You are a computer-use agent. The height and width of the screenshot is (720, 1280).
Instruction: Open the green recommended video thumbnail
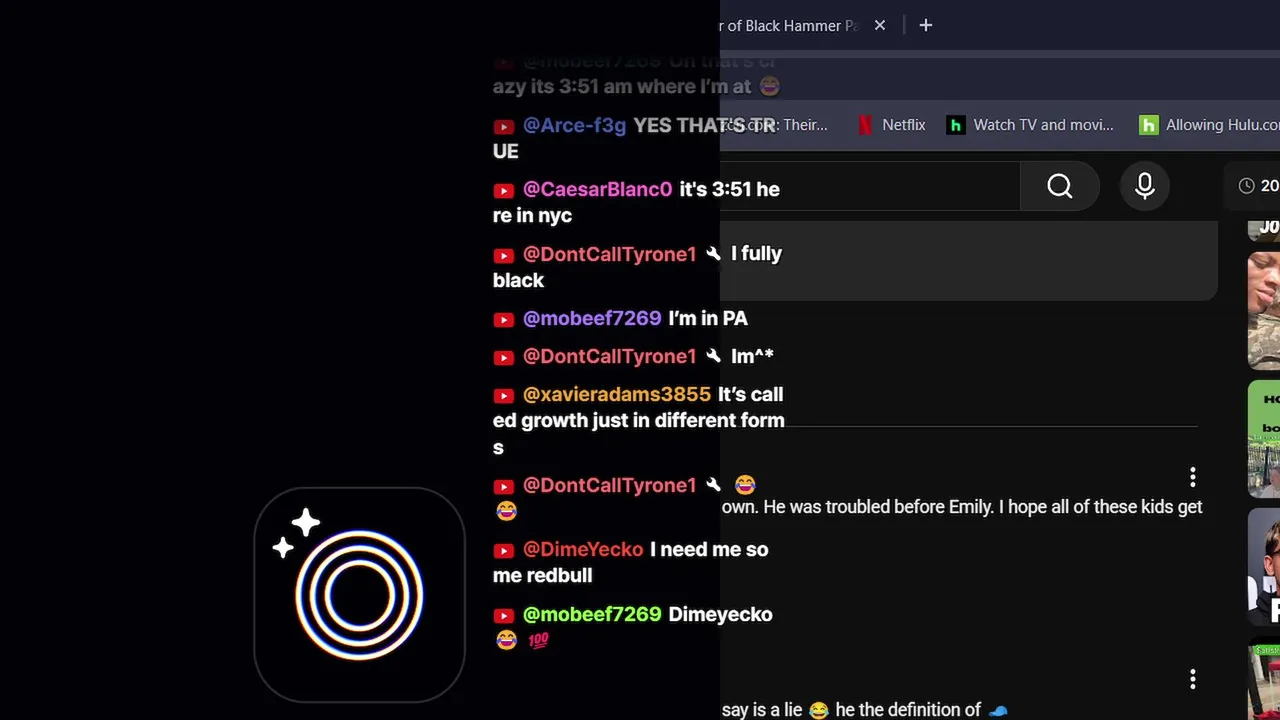coord(1264,438)
